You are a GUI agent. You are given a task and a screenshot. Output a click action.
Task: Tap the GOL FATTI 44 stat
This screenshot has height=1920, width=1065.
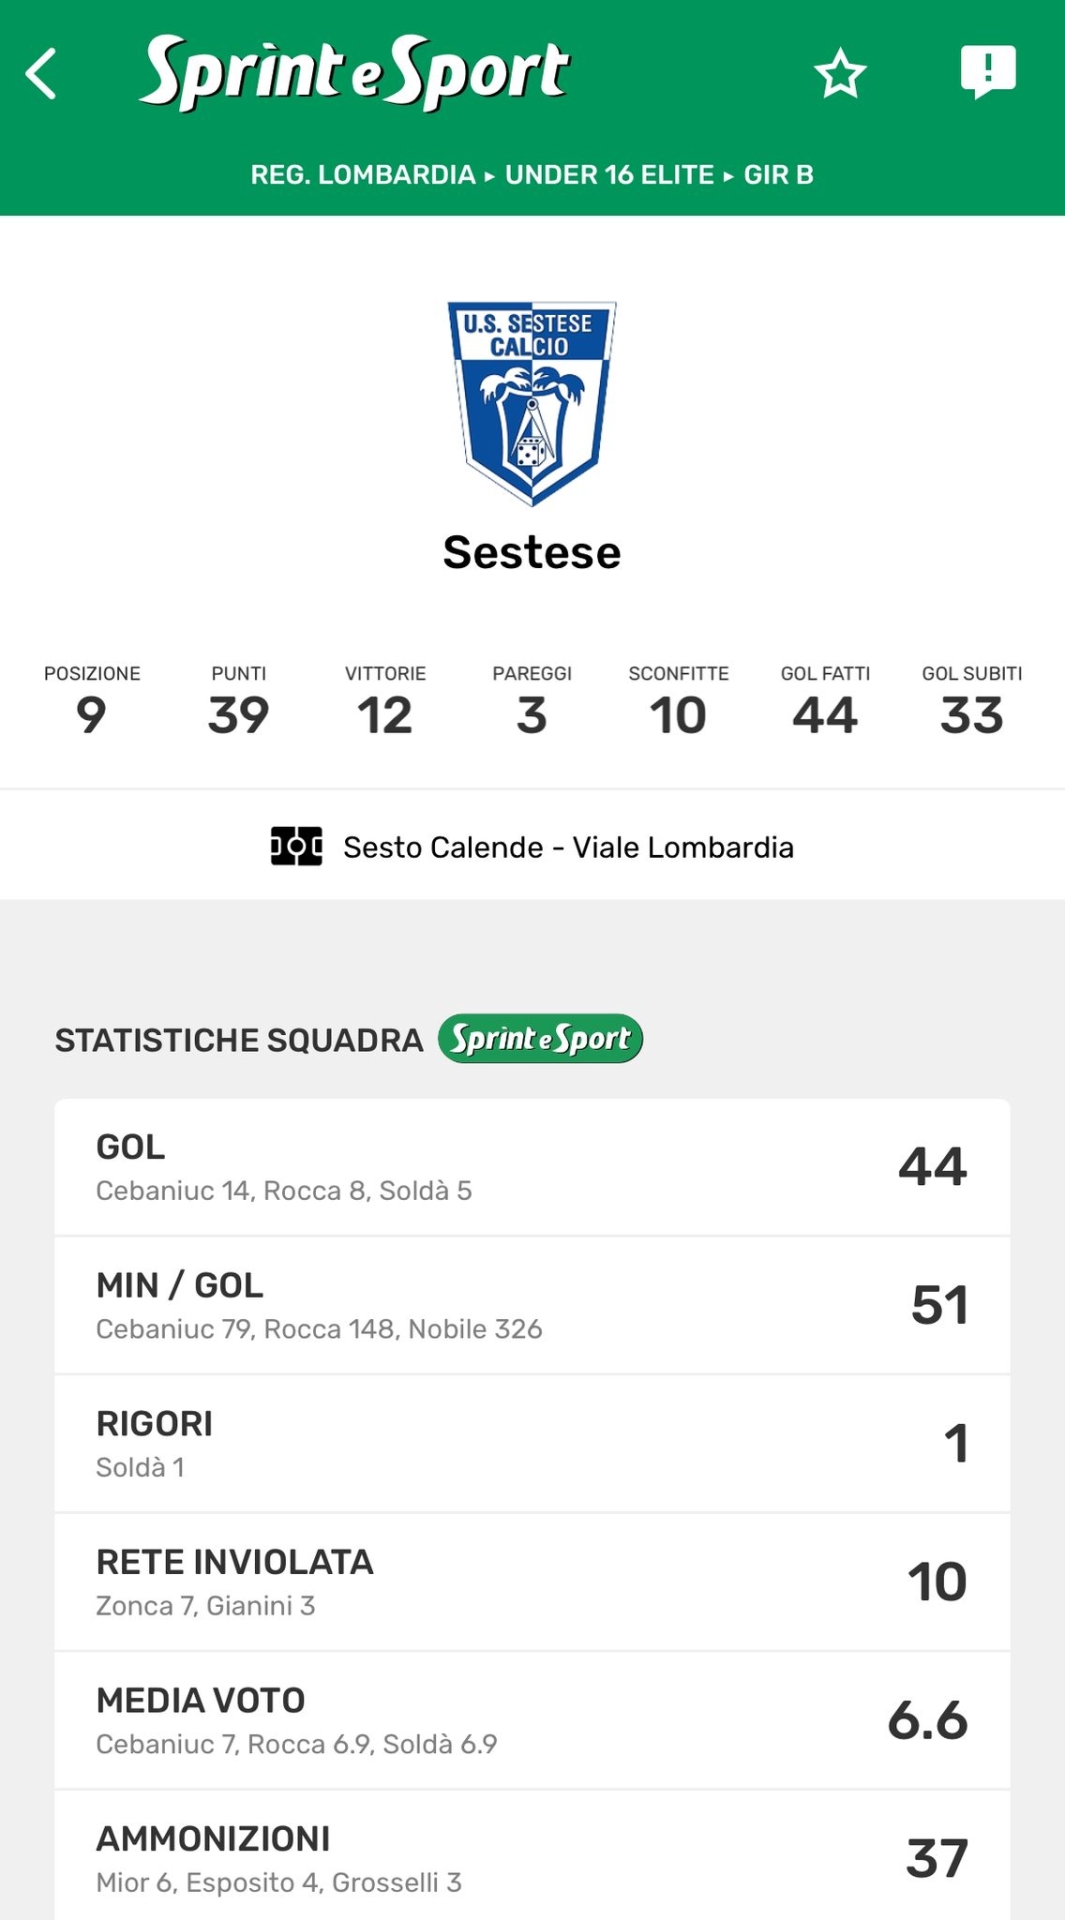(825, 702)
